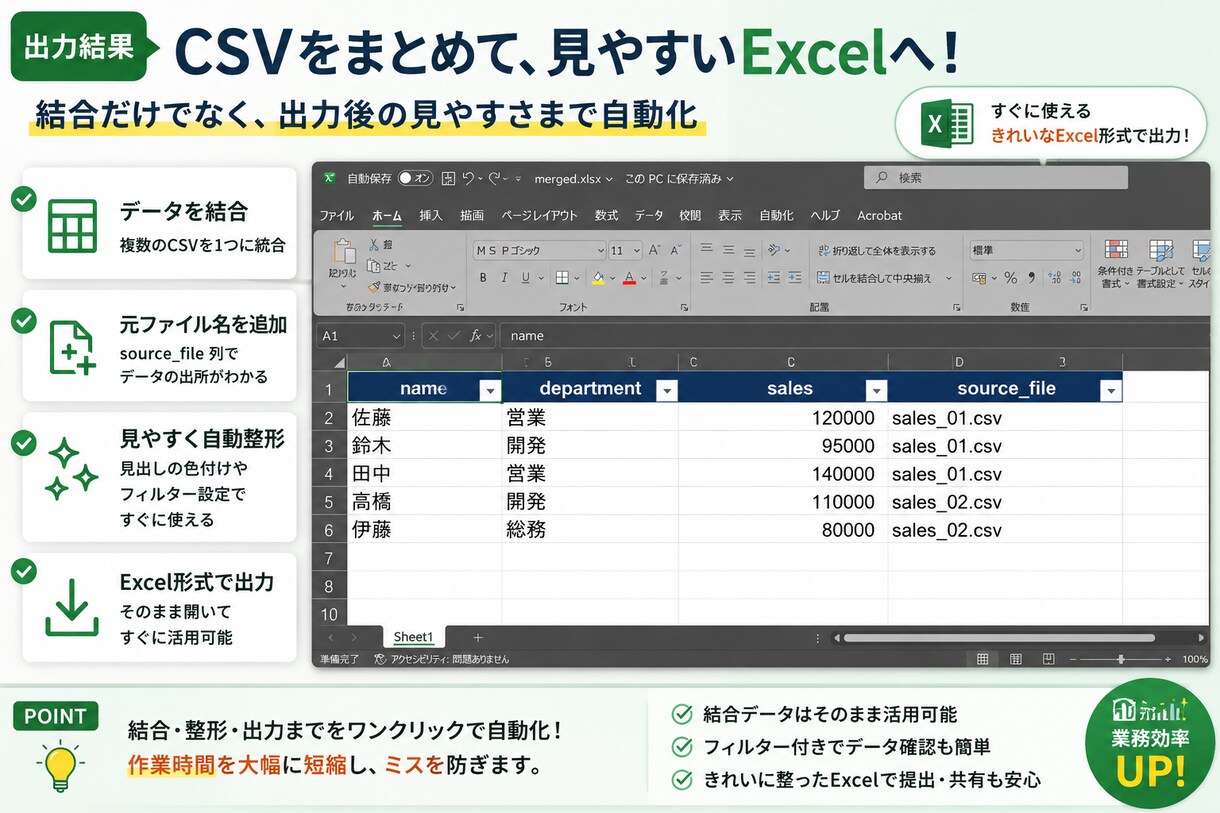Open the source_file column filter dropdown

[x=1110, y=391]
